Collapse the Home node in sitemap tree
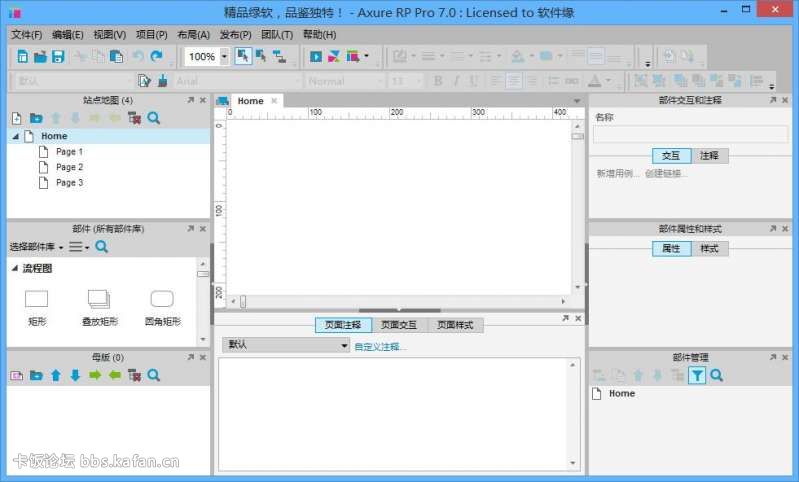 pyautogui.click(x=16, y=136)
